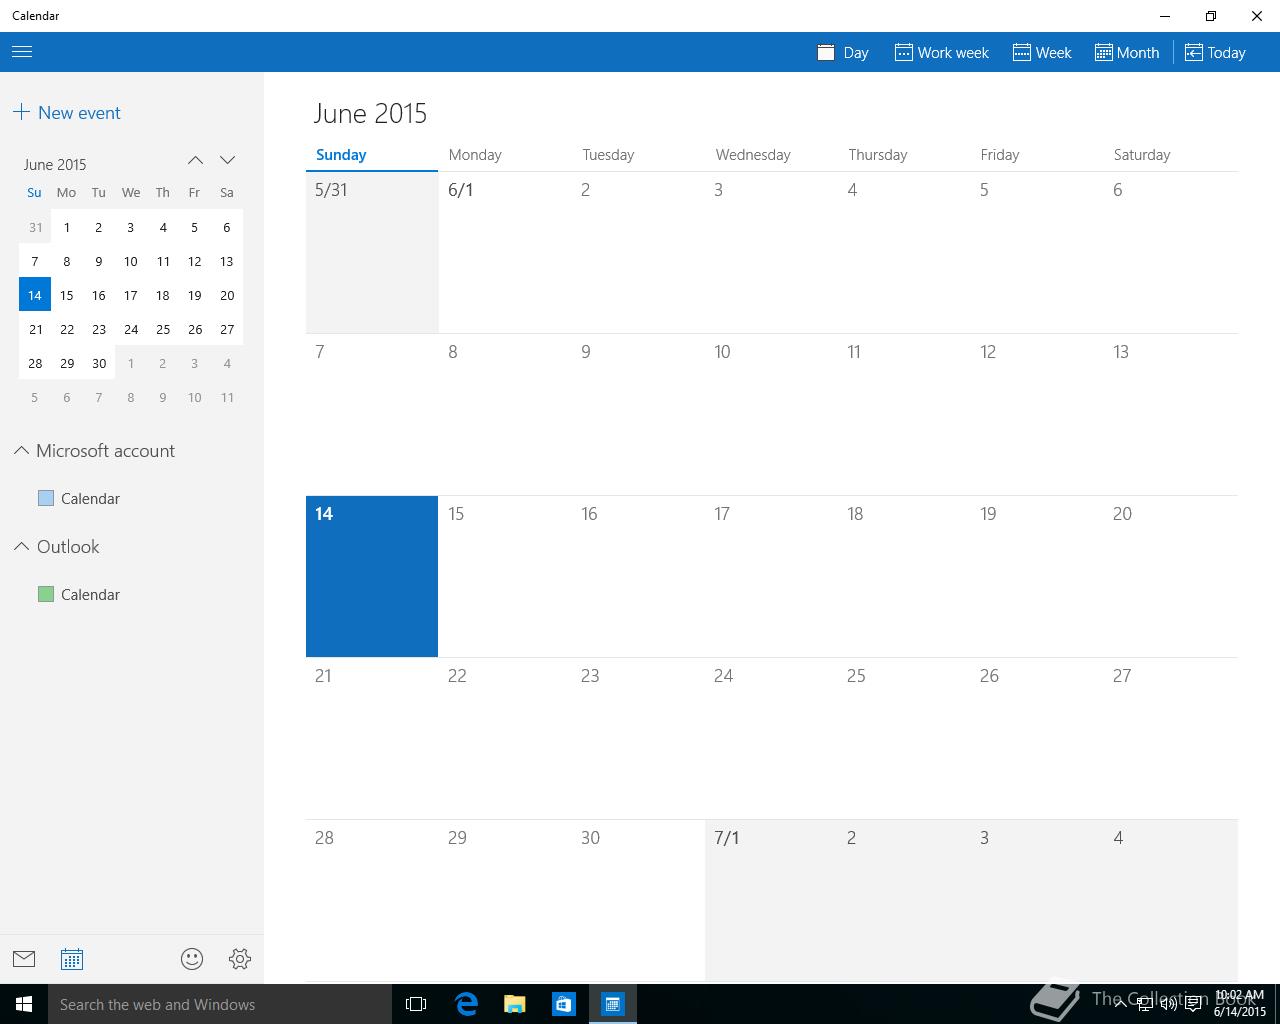Select June 25 in the mini calendar
This screenshot has width=1280, height=1024.
163,329
